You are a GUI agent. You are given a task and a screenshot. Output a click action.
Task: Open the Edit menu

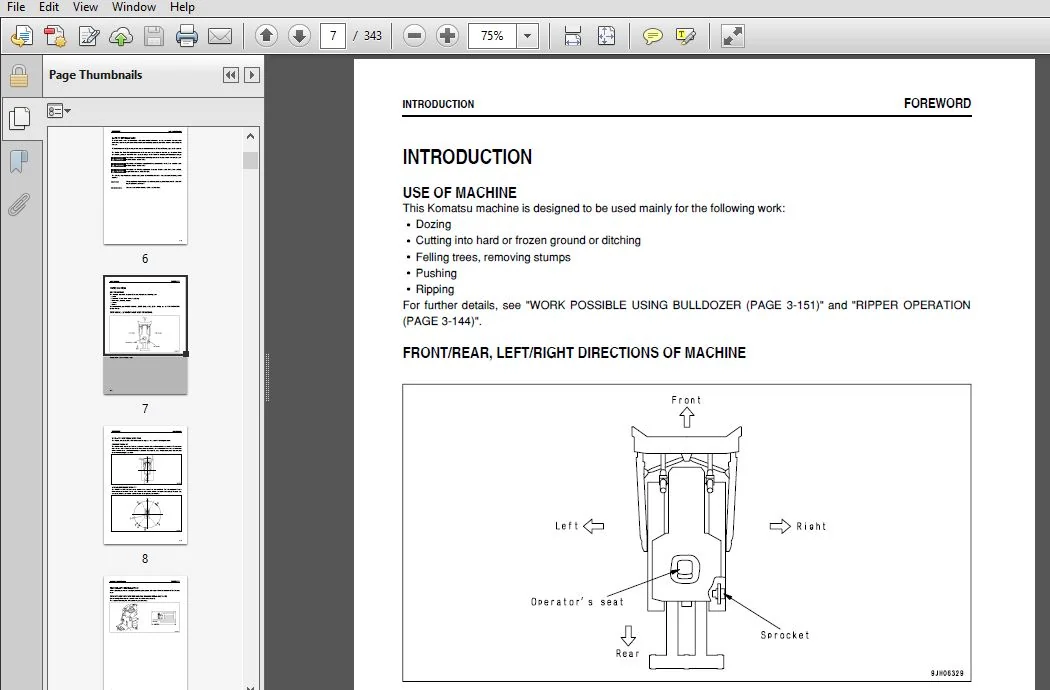tap(49, 7)
